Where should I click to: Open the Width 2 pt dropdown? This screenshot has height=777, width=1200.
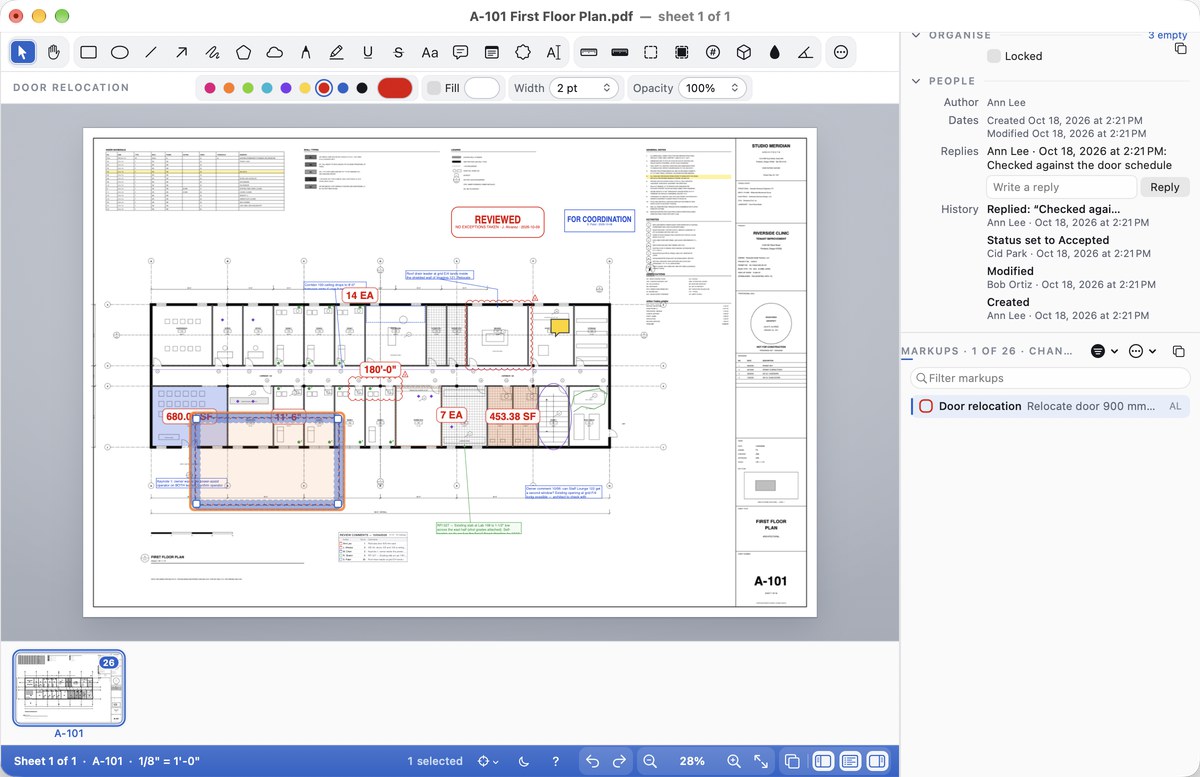(585, 88)
